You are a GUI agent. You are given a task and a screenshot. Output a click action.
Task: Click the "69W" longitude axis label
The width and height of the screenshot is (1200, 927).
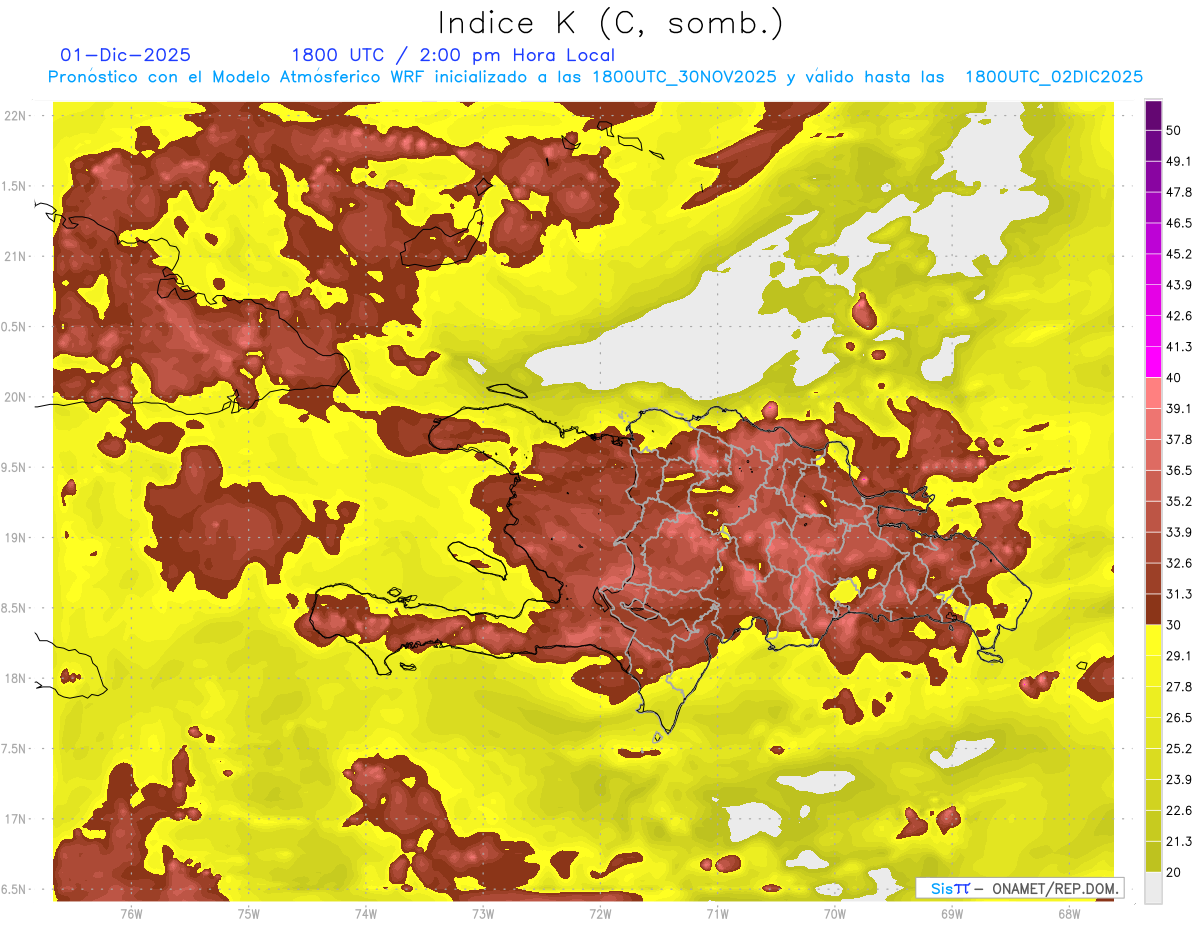coord(951,914)
